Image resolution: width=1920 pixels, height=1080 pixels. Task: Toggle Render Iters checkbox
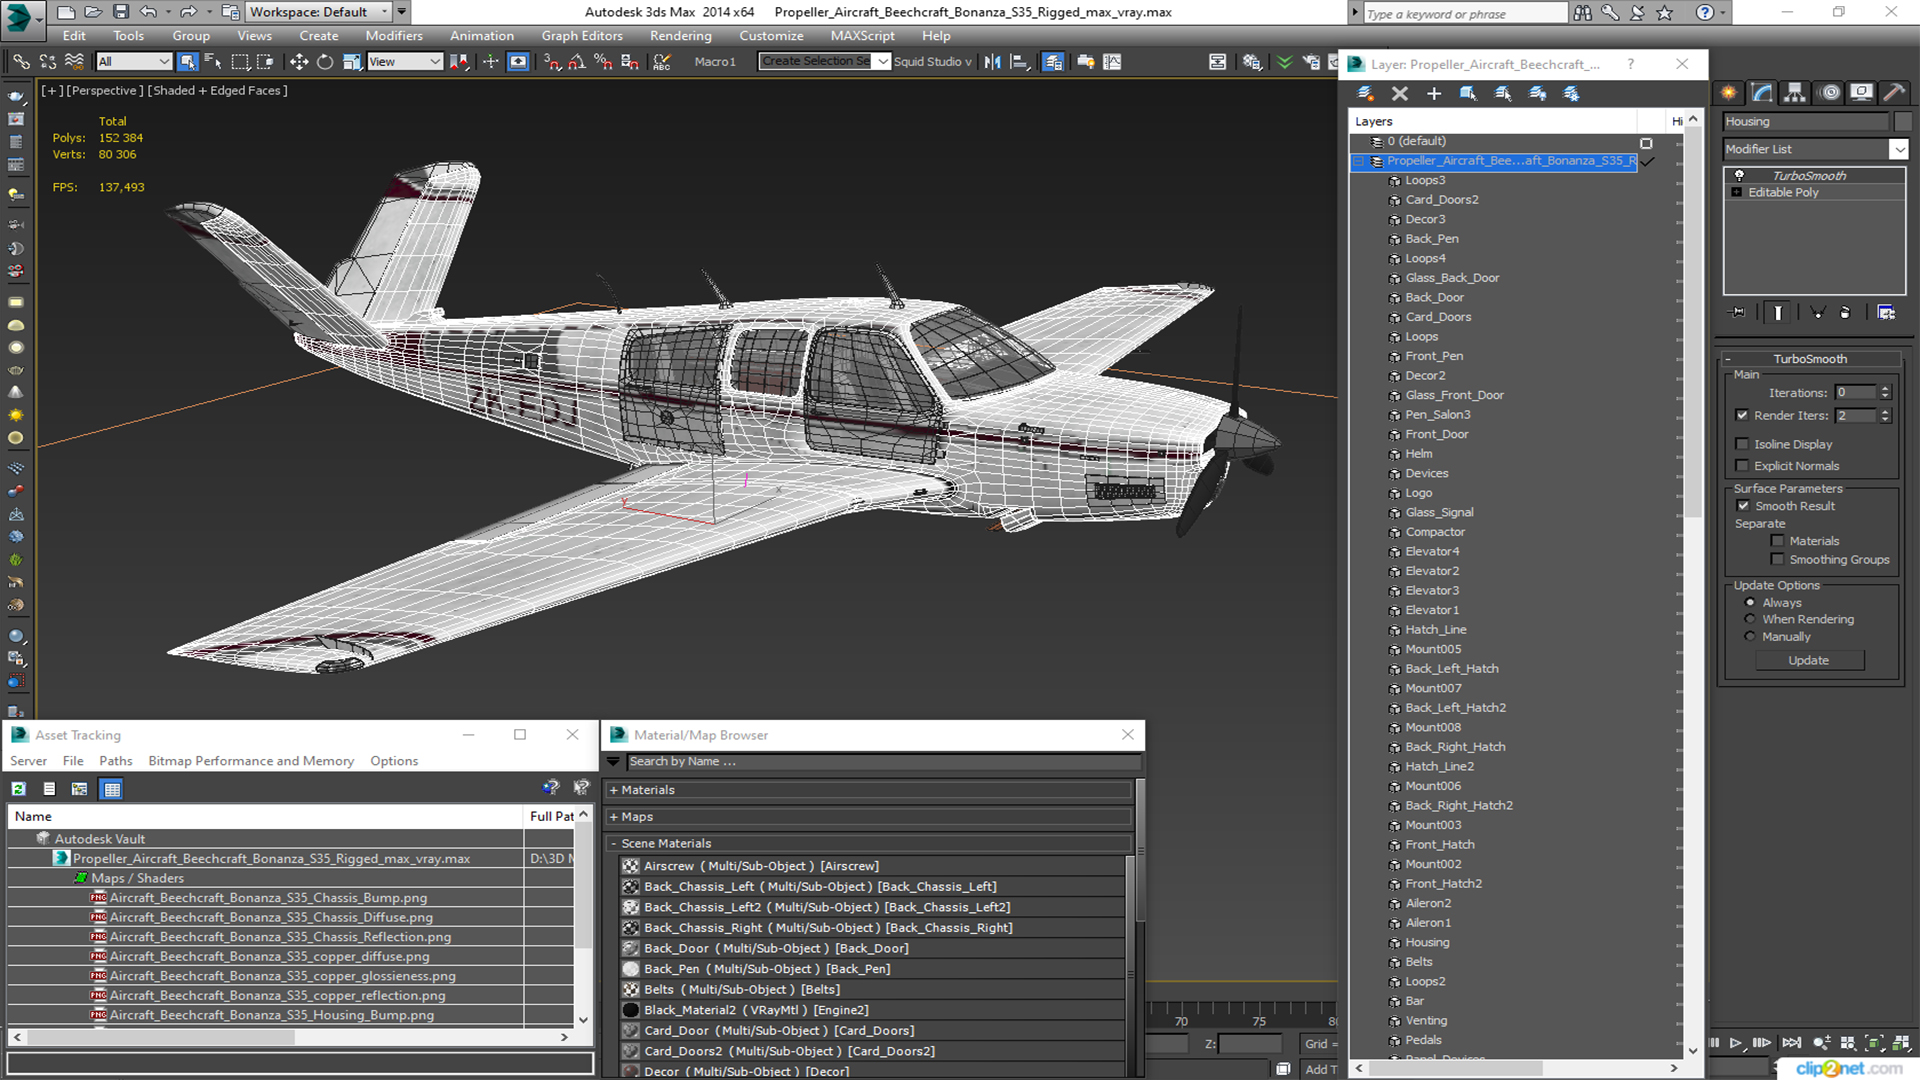1742,415
